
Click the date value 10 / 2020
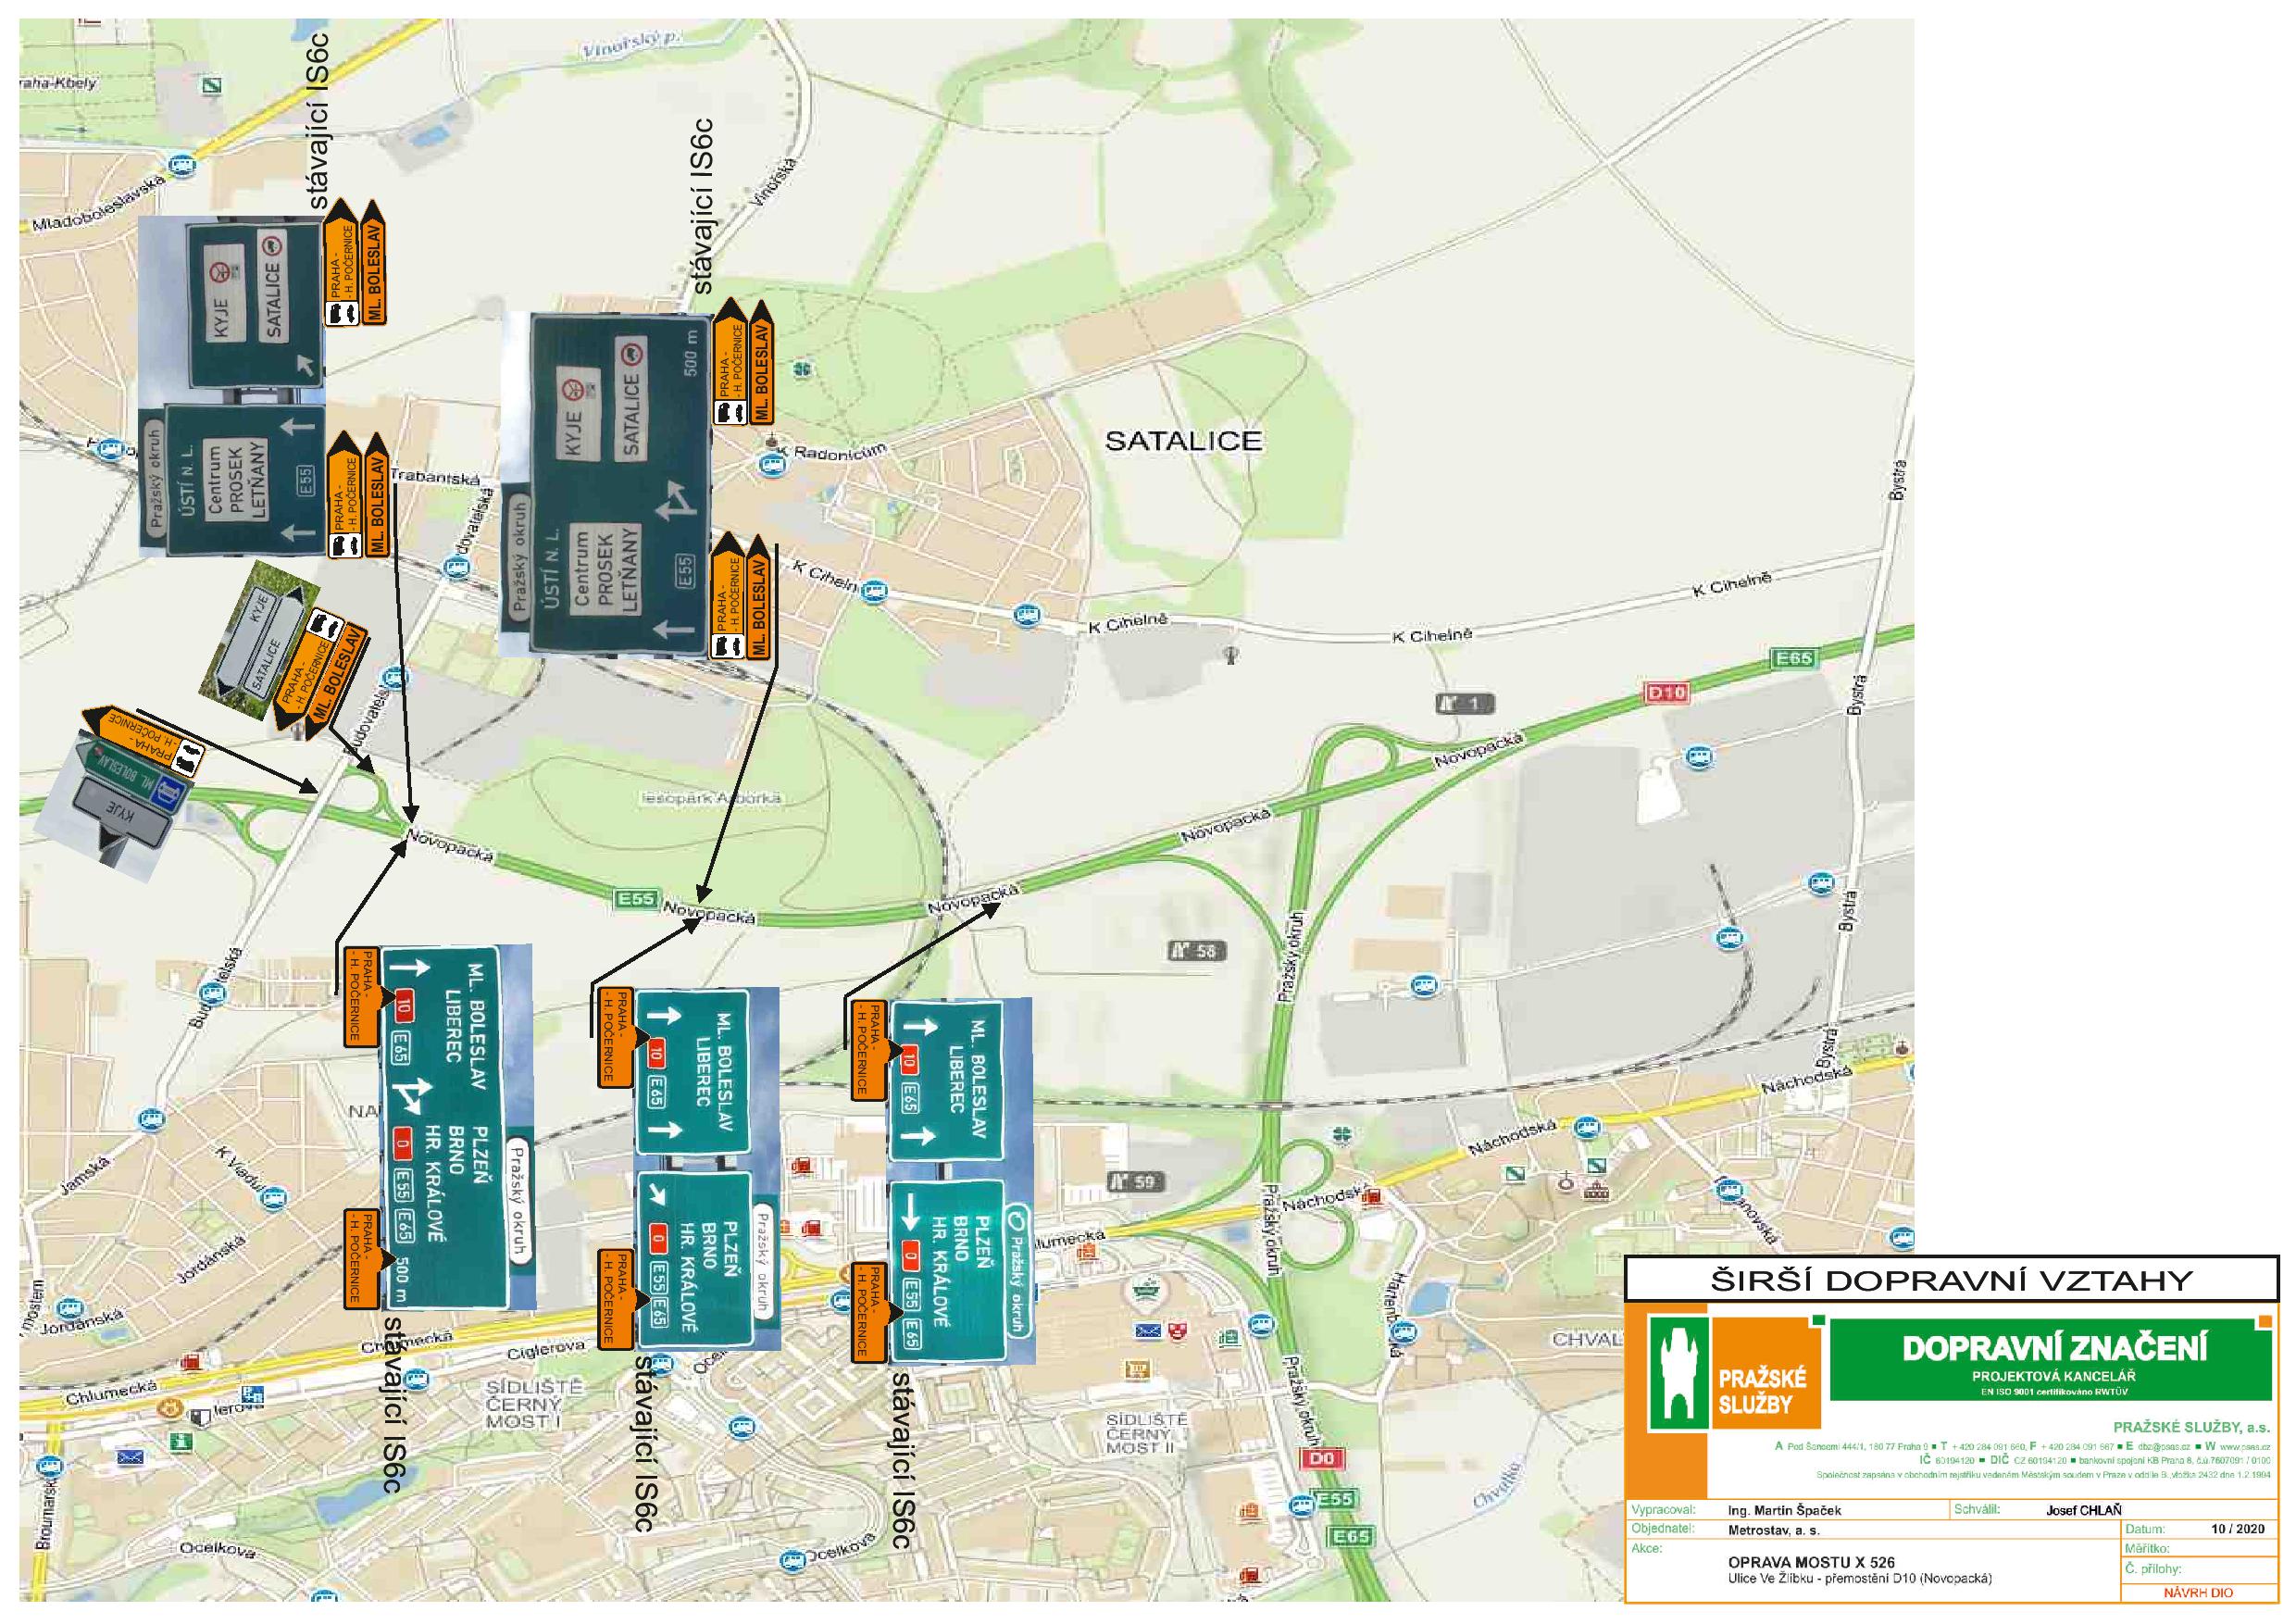click(x=2238, y=1529)
